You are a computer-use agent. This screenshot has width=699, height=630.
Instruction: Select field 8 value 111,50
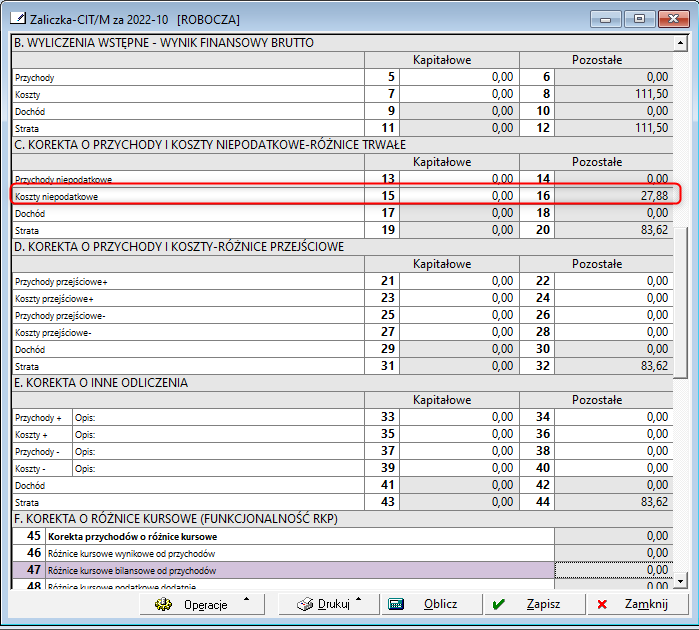613,94
